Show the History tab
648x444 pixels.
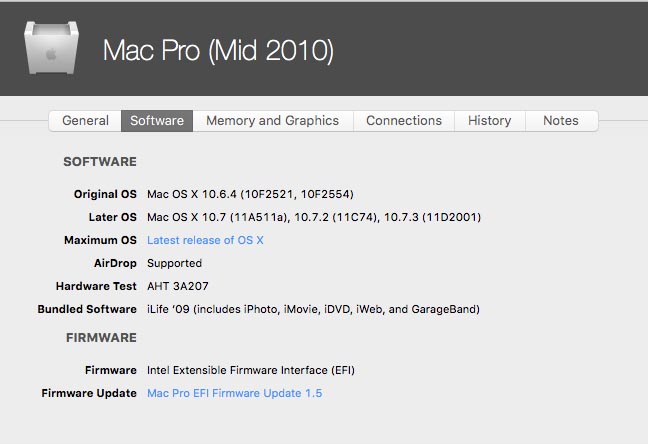pyautogui.click(x=489, y=121)
